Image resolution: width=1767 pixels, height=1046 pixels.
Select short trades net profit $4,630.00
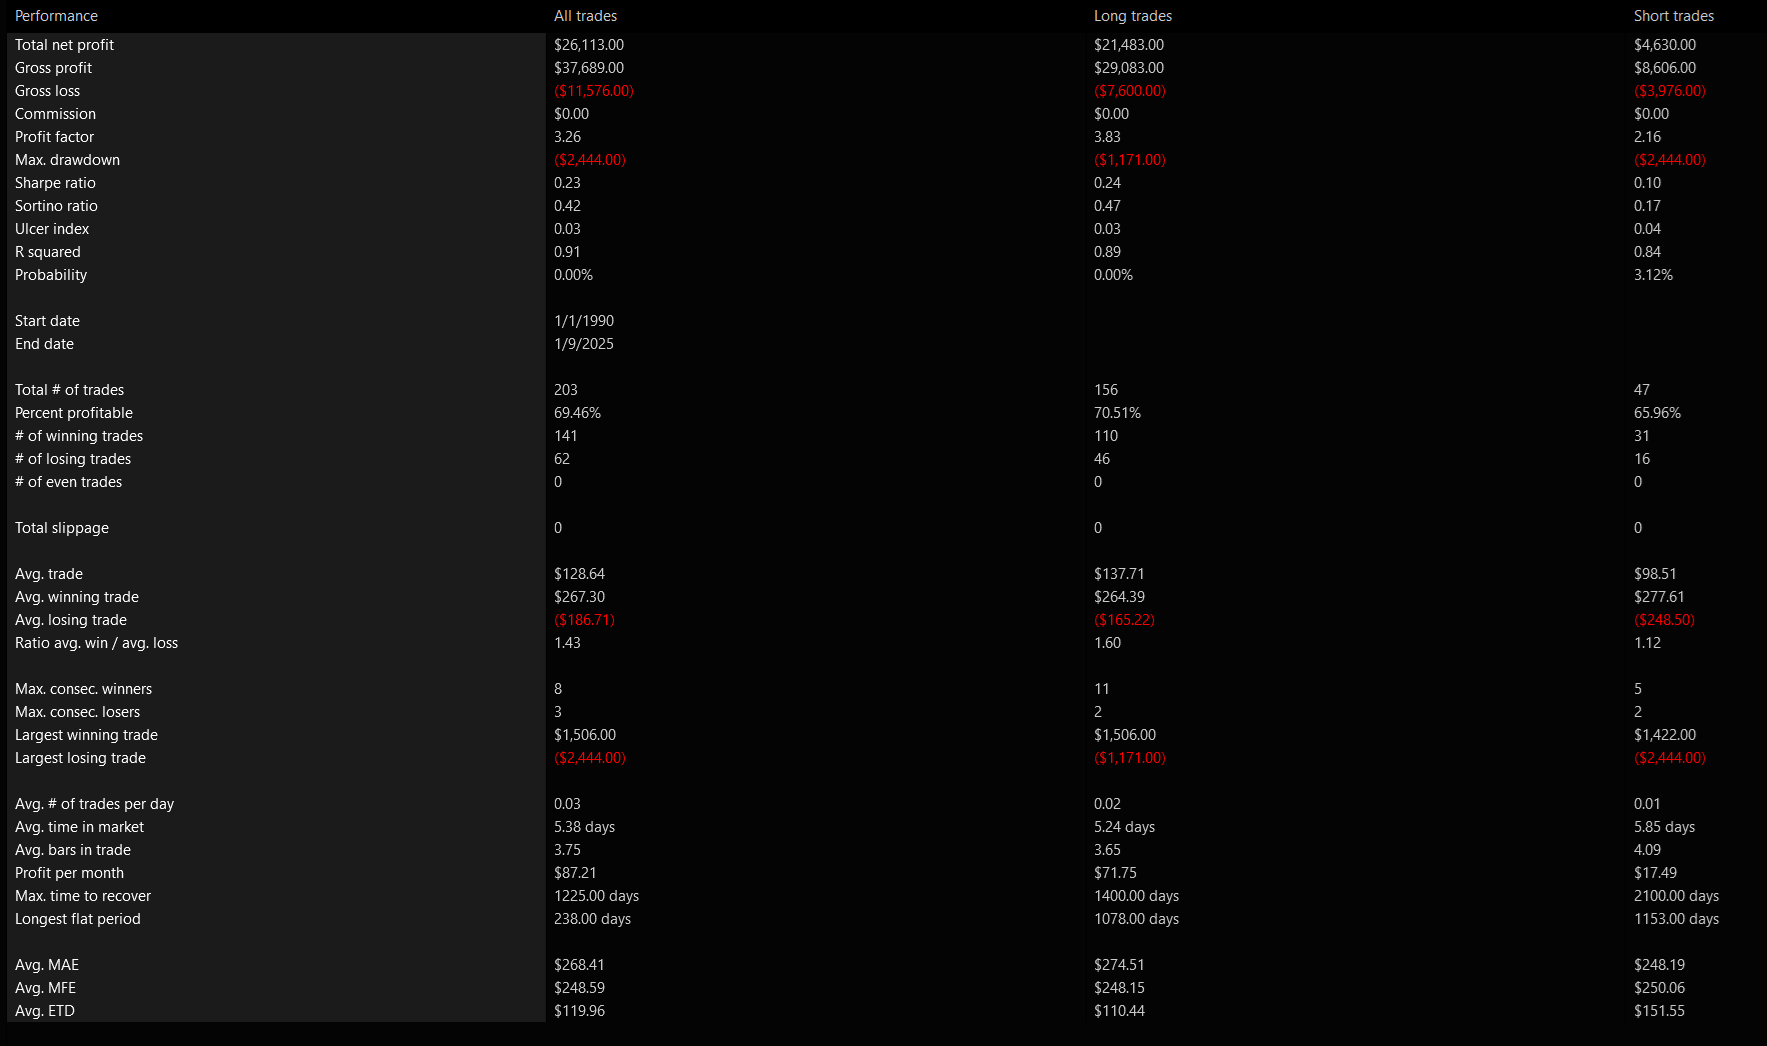pyautogui.click(x=1664, y=45)
